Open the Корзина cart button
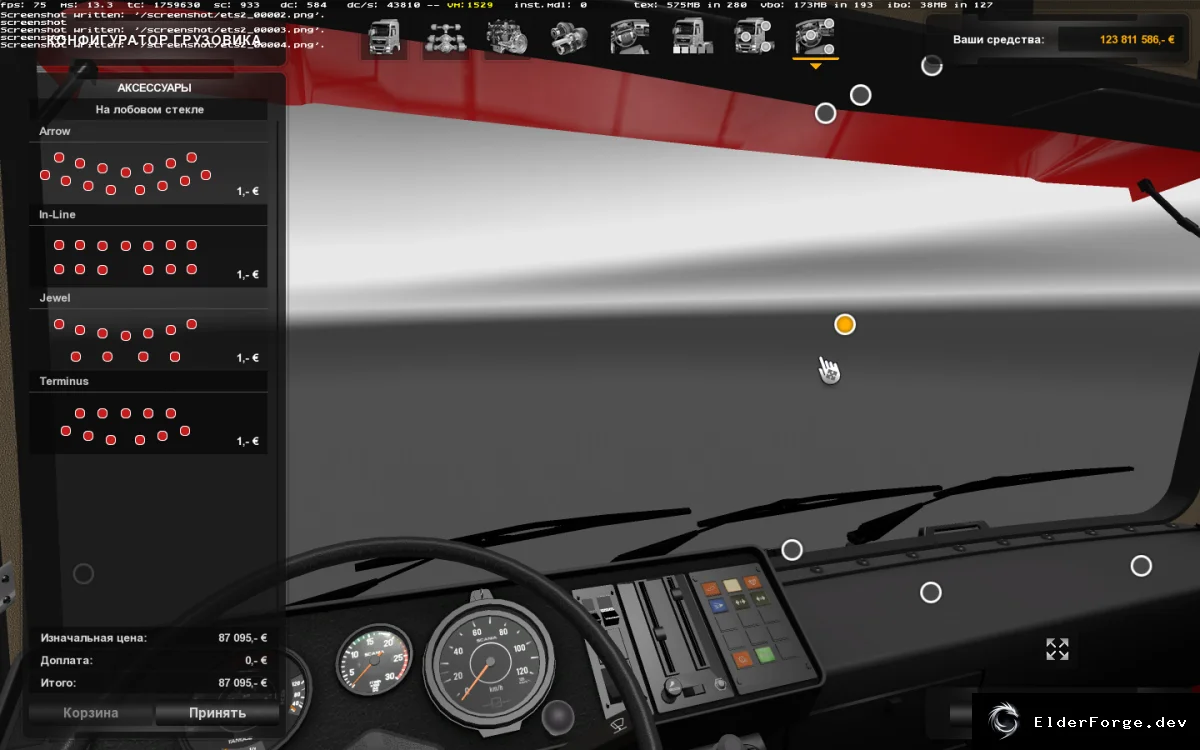The width and height of the screenshot is (1200, 750). pos(91,713)
